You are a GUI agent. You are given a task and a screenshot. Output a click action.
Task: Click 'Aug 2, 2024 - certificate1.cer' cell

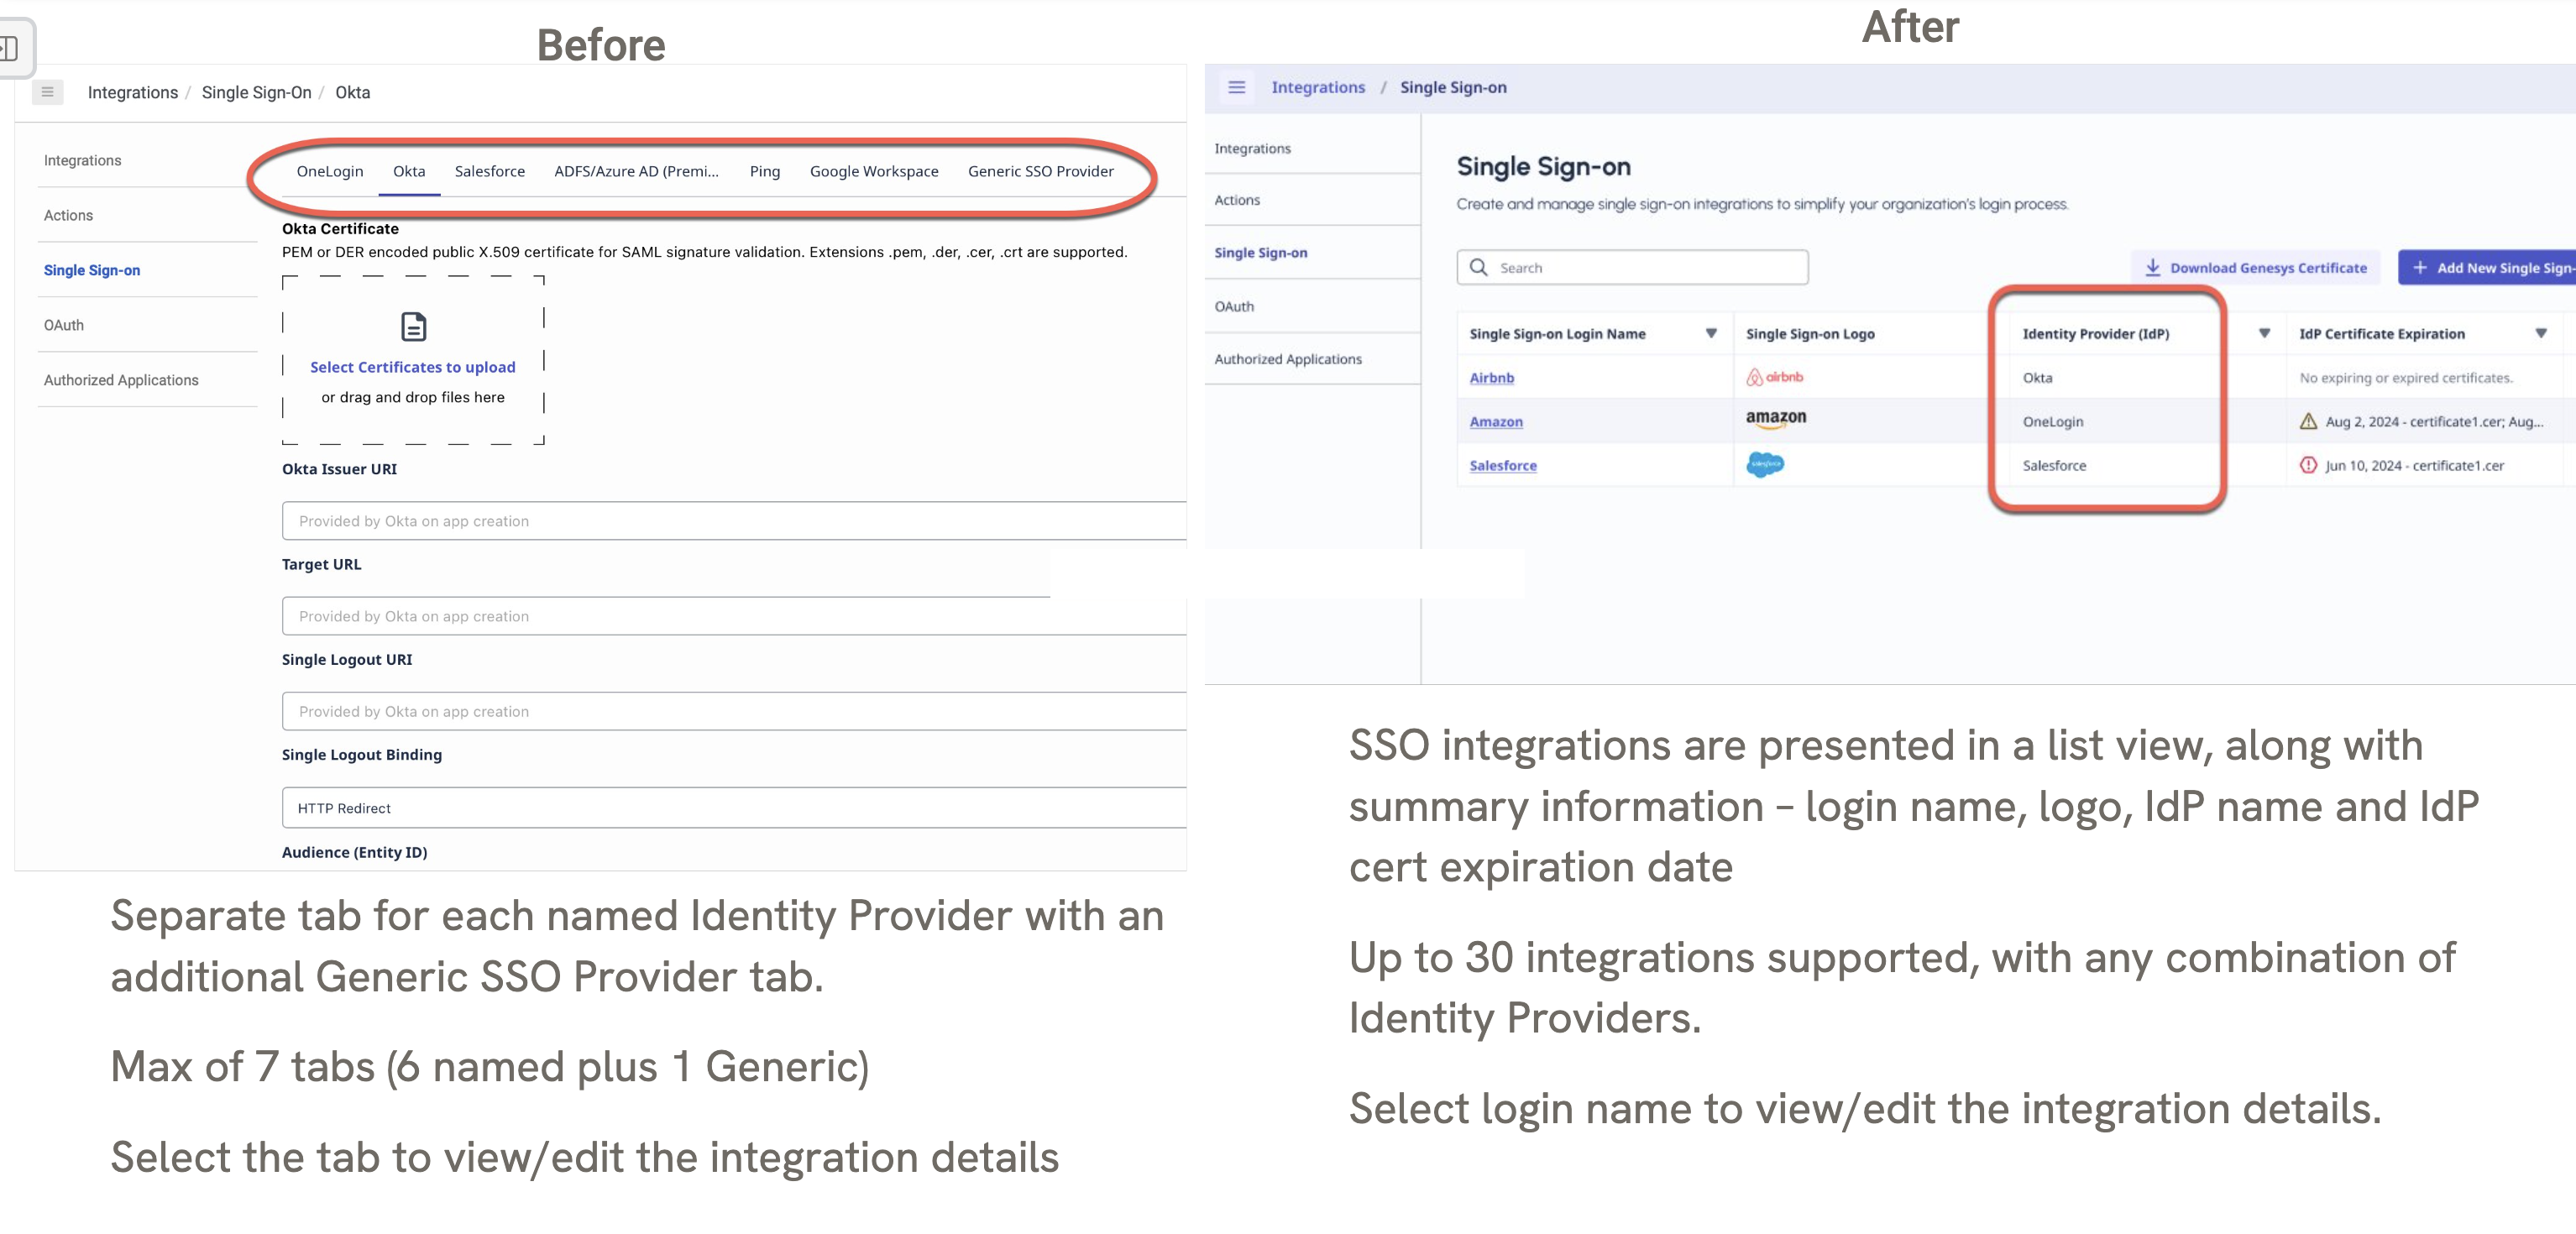tap(2434, 421)
